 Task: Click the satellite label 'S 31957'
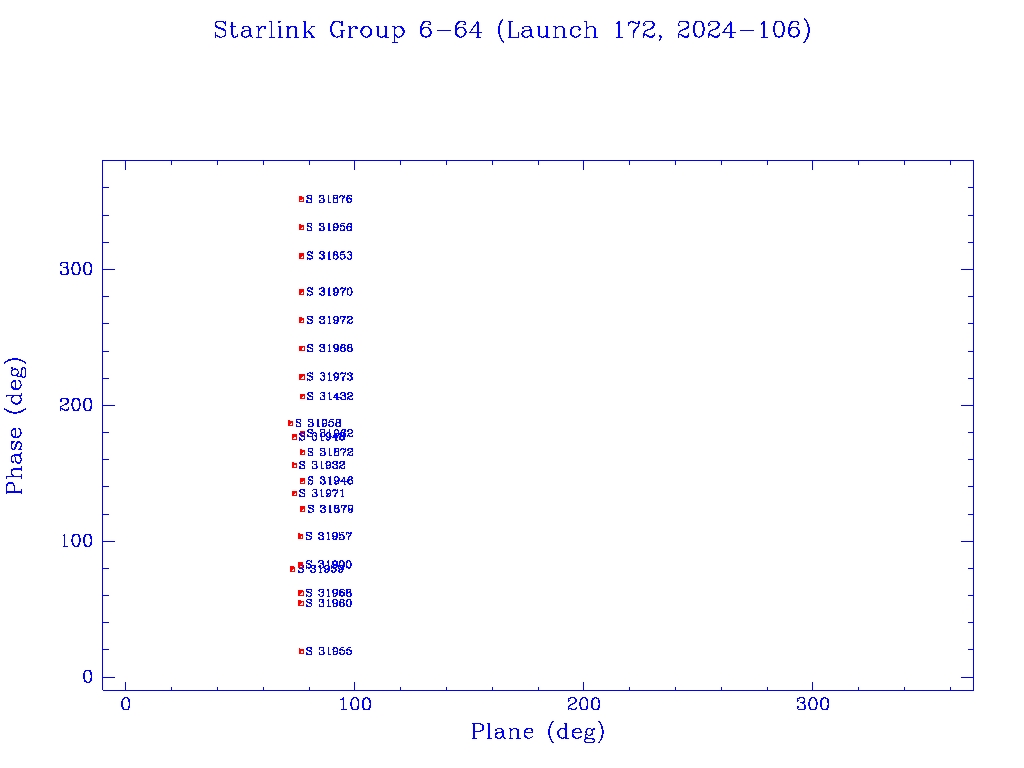tap(328, 536)
